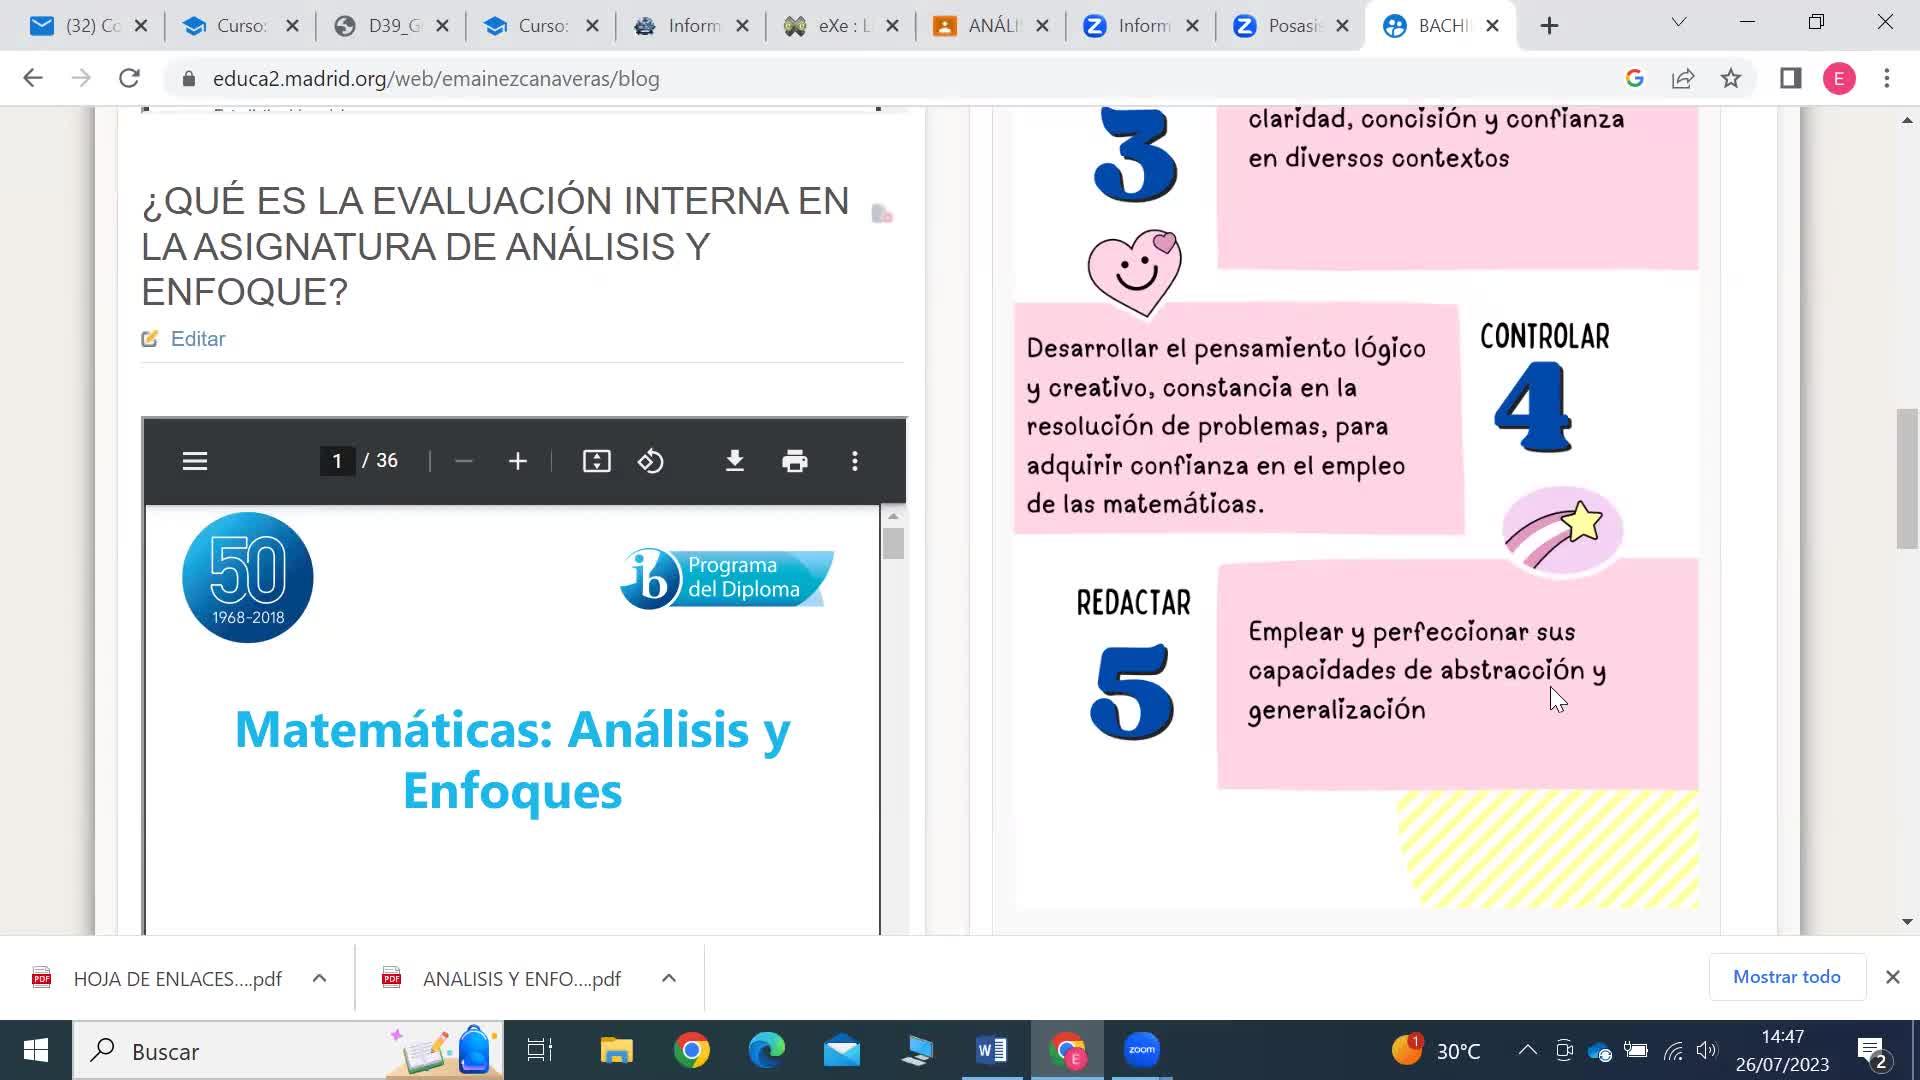Image resolution: width=1920 pixels, height=1080 pixels.
Task: Click the PDF page number field
Action: pyautogui.click(x=337, y=461)
